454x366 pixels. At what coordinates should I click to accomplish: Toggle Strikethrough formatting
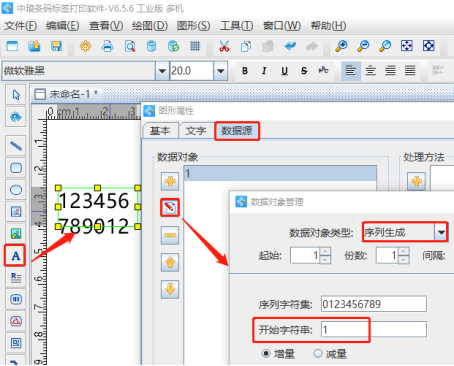(304, 71)
